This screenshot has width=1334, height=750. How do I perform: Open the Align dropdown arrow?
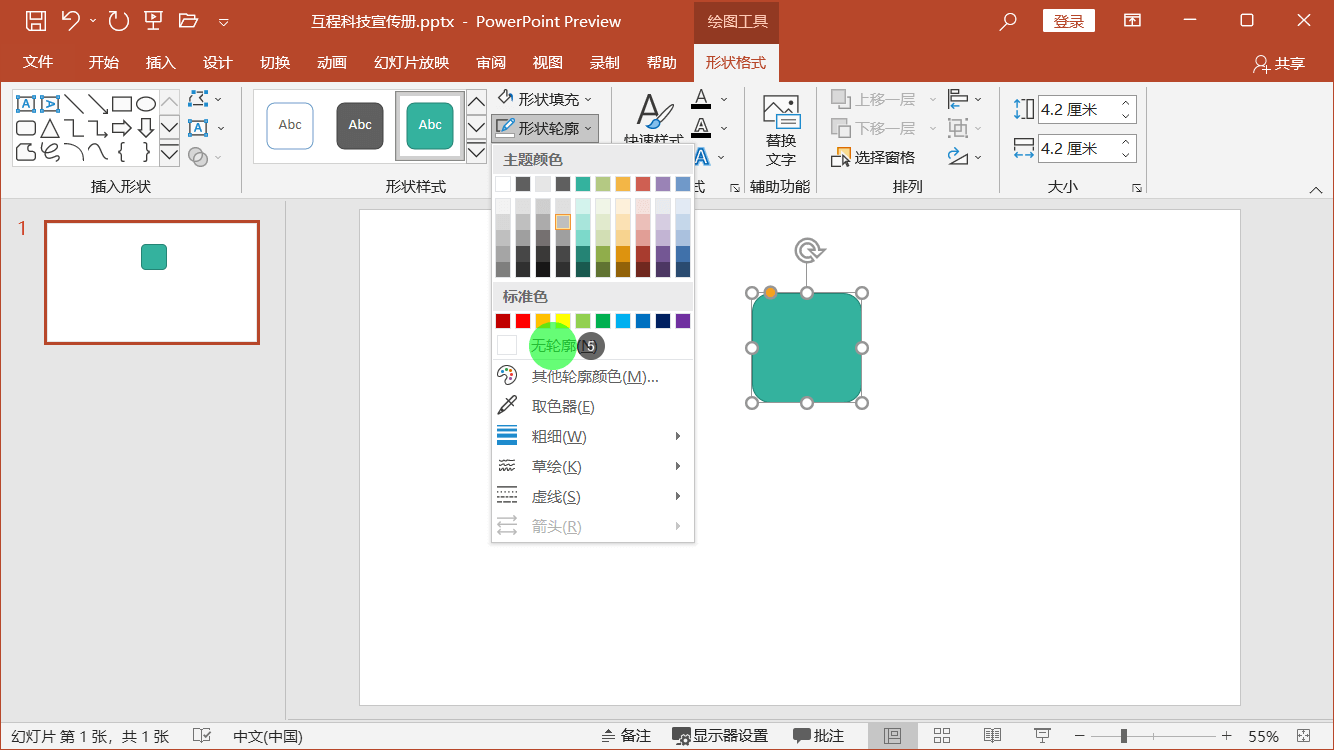click(978, 99)
